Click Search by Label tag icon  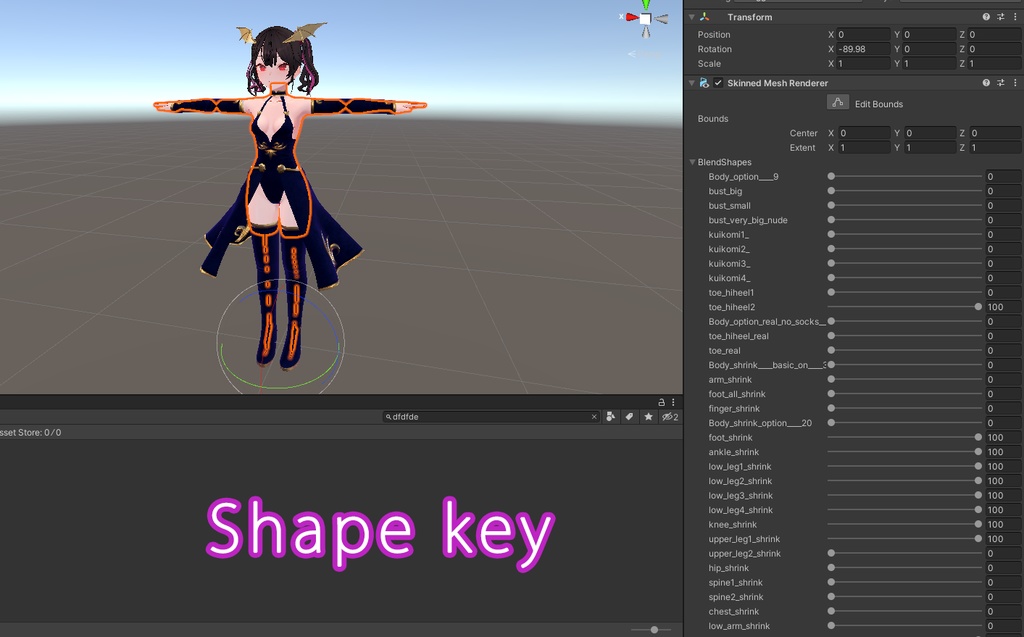[x=629, y=417]
